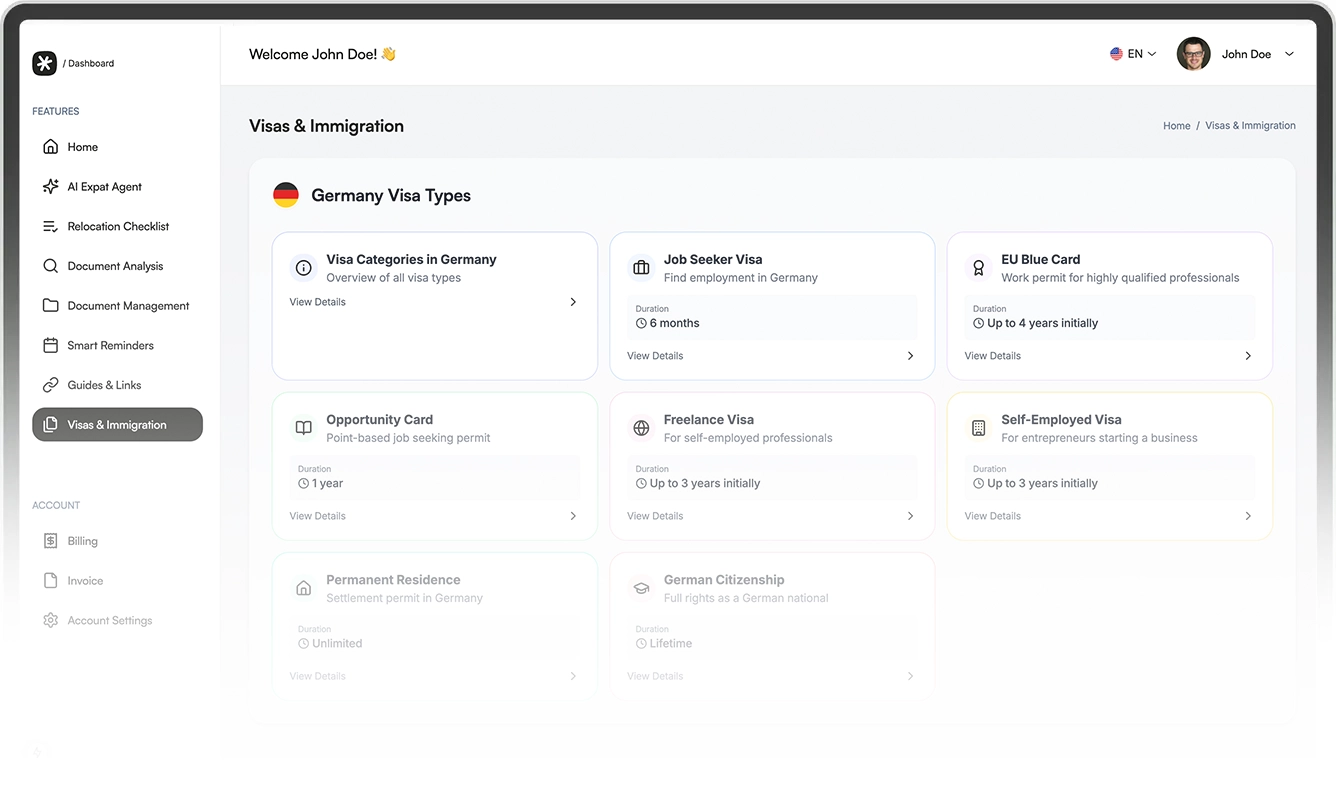1336x800 pixels.
Task: Click John Doe's profile avatar
Action: pyautogui.click(x=1194, y=54)
